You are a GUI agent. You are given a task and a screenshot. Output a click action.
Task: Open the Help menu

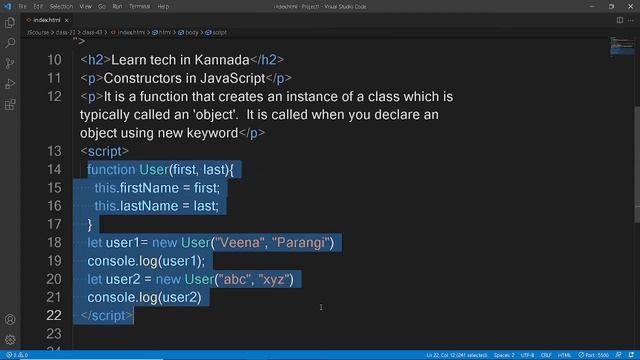click(163, 7)
